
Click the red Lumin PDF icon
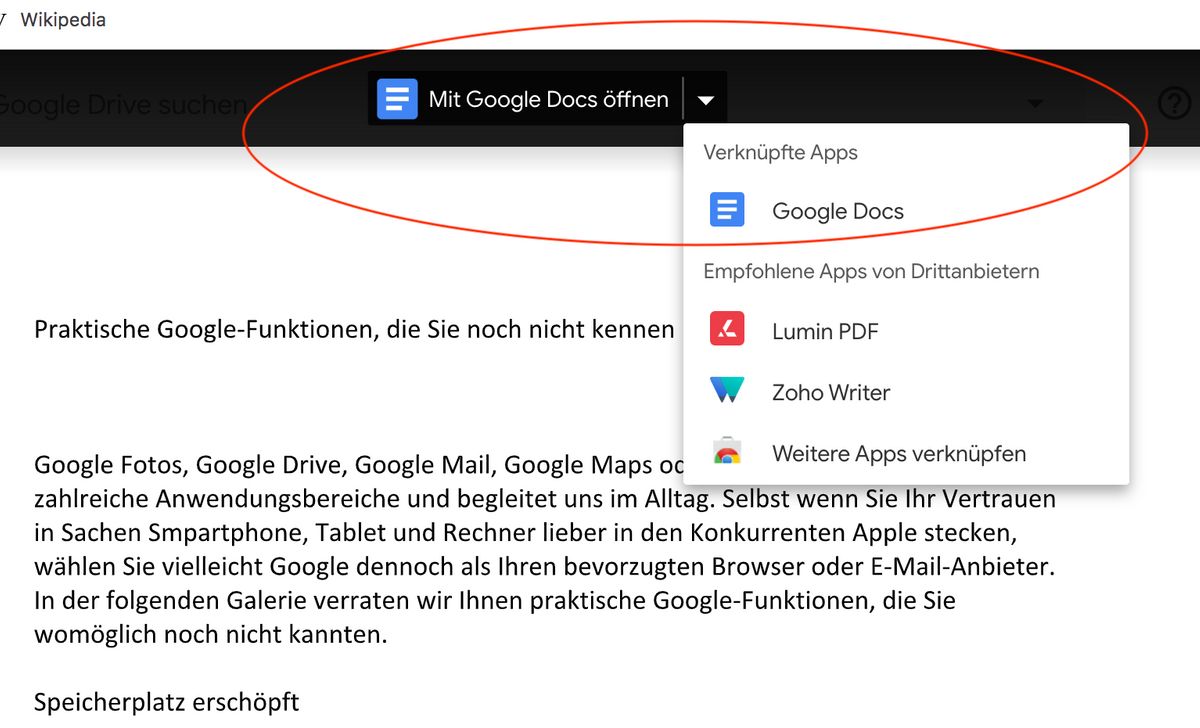[x=727, y=329]
